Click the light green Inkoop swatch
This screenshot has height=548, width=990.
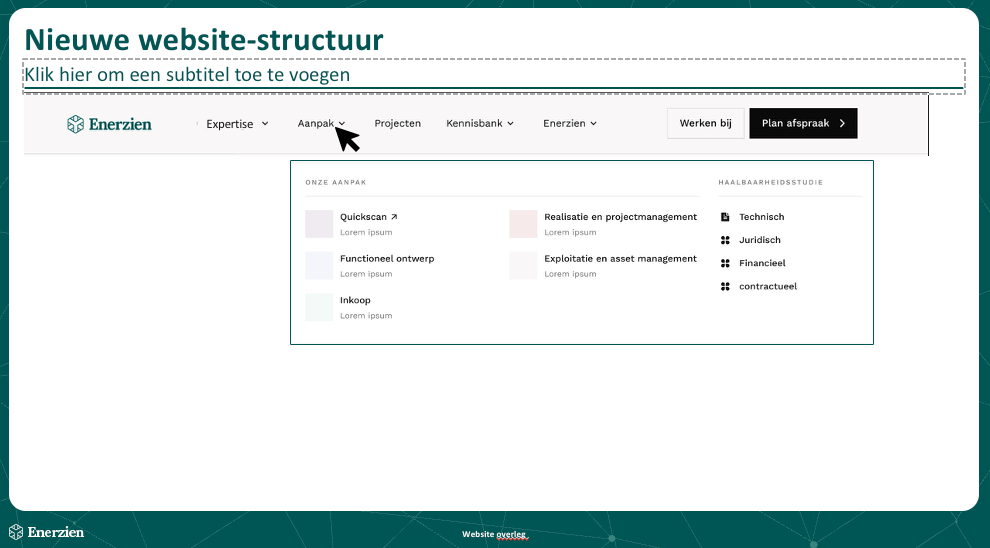coord(319,307)
